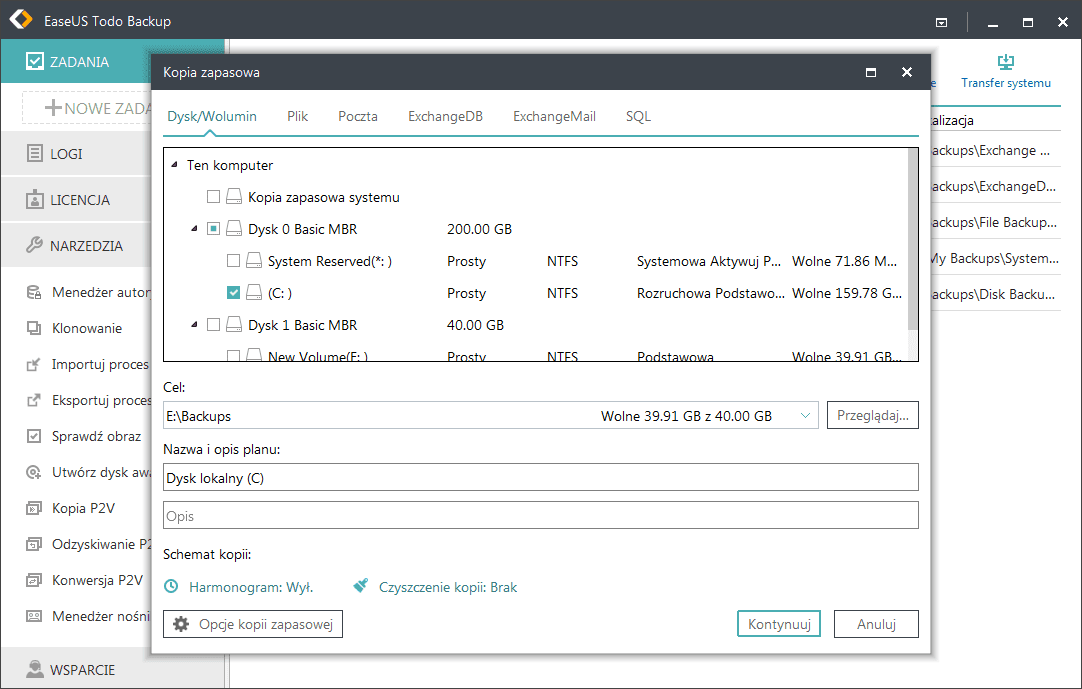
Task: Switch to the ExchangeDB tab
Action: pos(445,116)
